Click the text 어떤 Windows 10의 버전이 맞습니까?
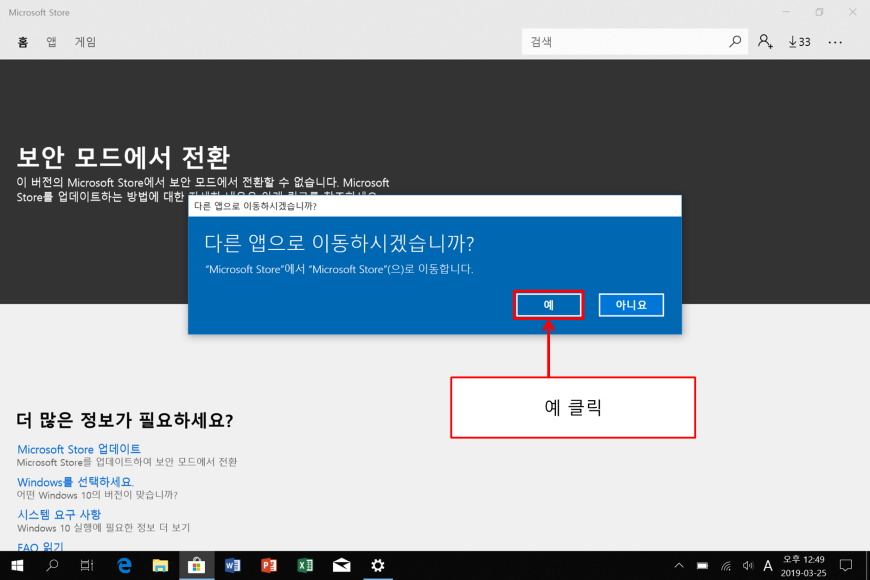The image size is (870, 580). pos(97,495)
